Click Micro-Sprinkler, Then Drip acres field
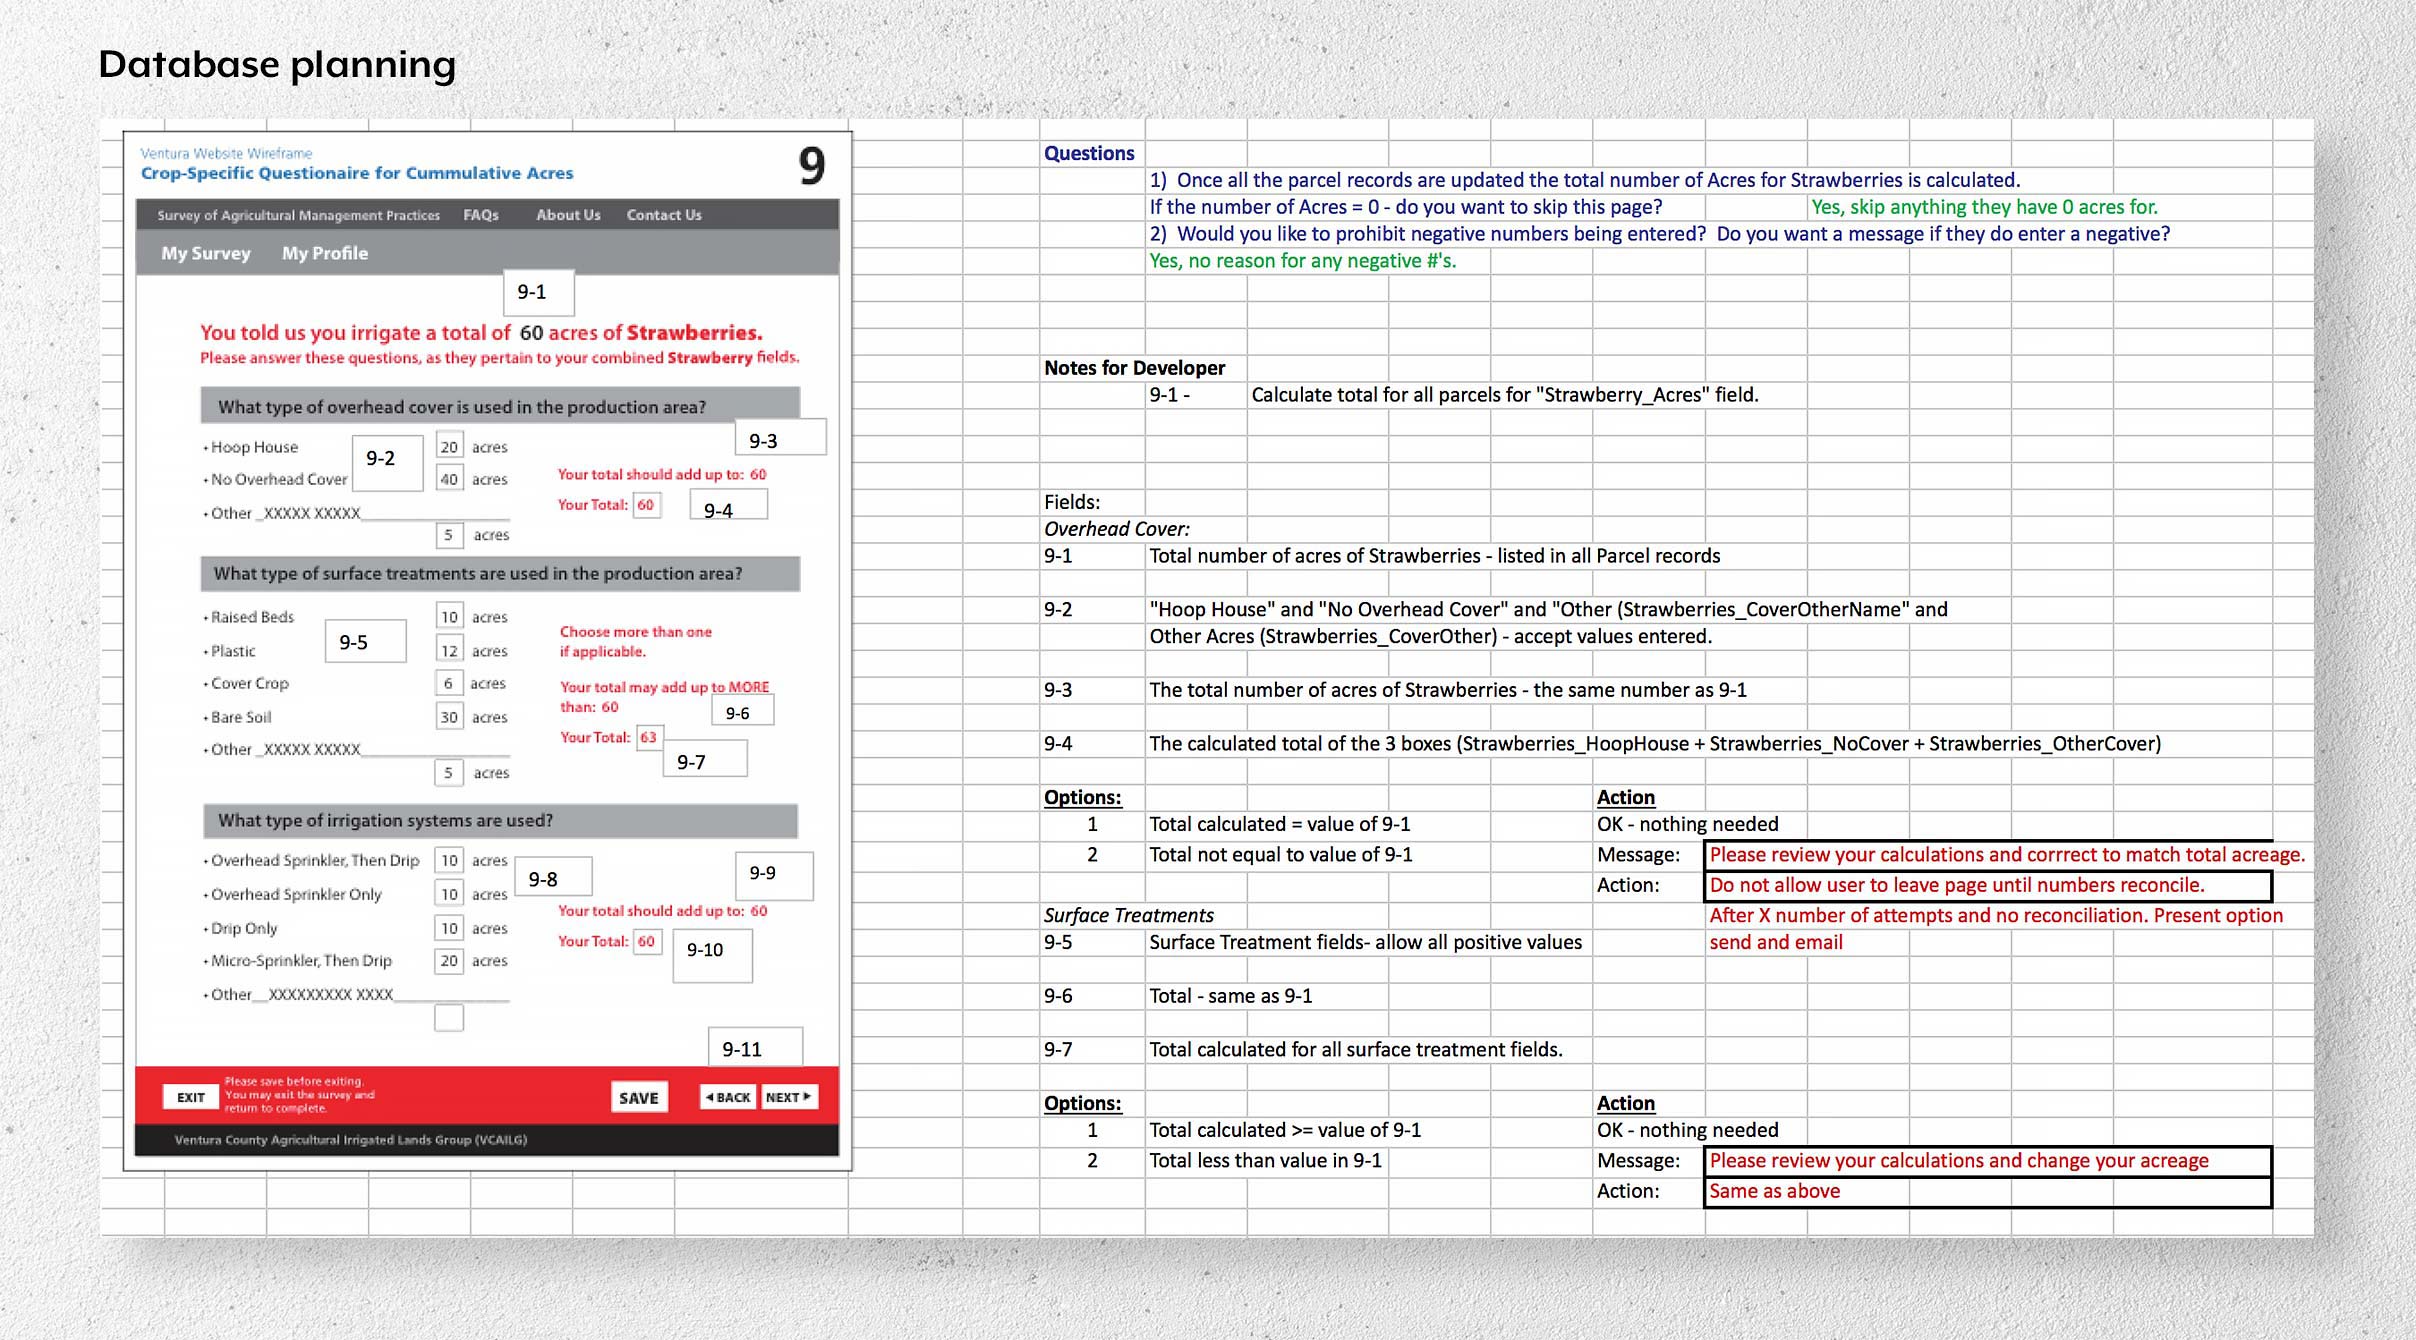 pos(450,960)
